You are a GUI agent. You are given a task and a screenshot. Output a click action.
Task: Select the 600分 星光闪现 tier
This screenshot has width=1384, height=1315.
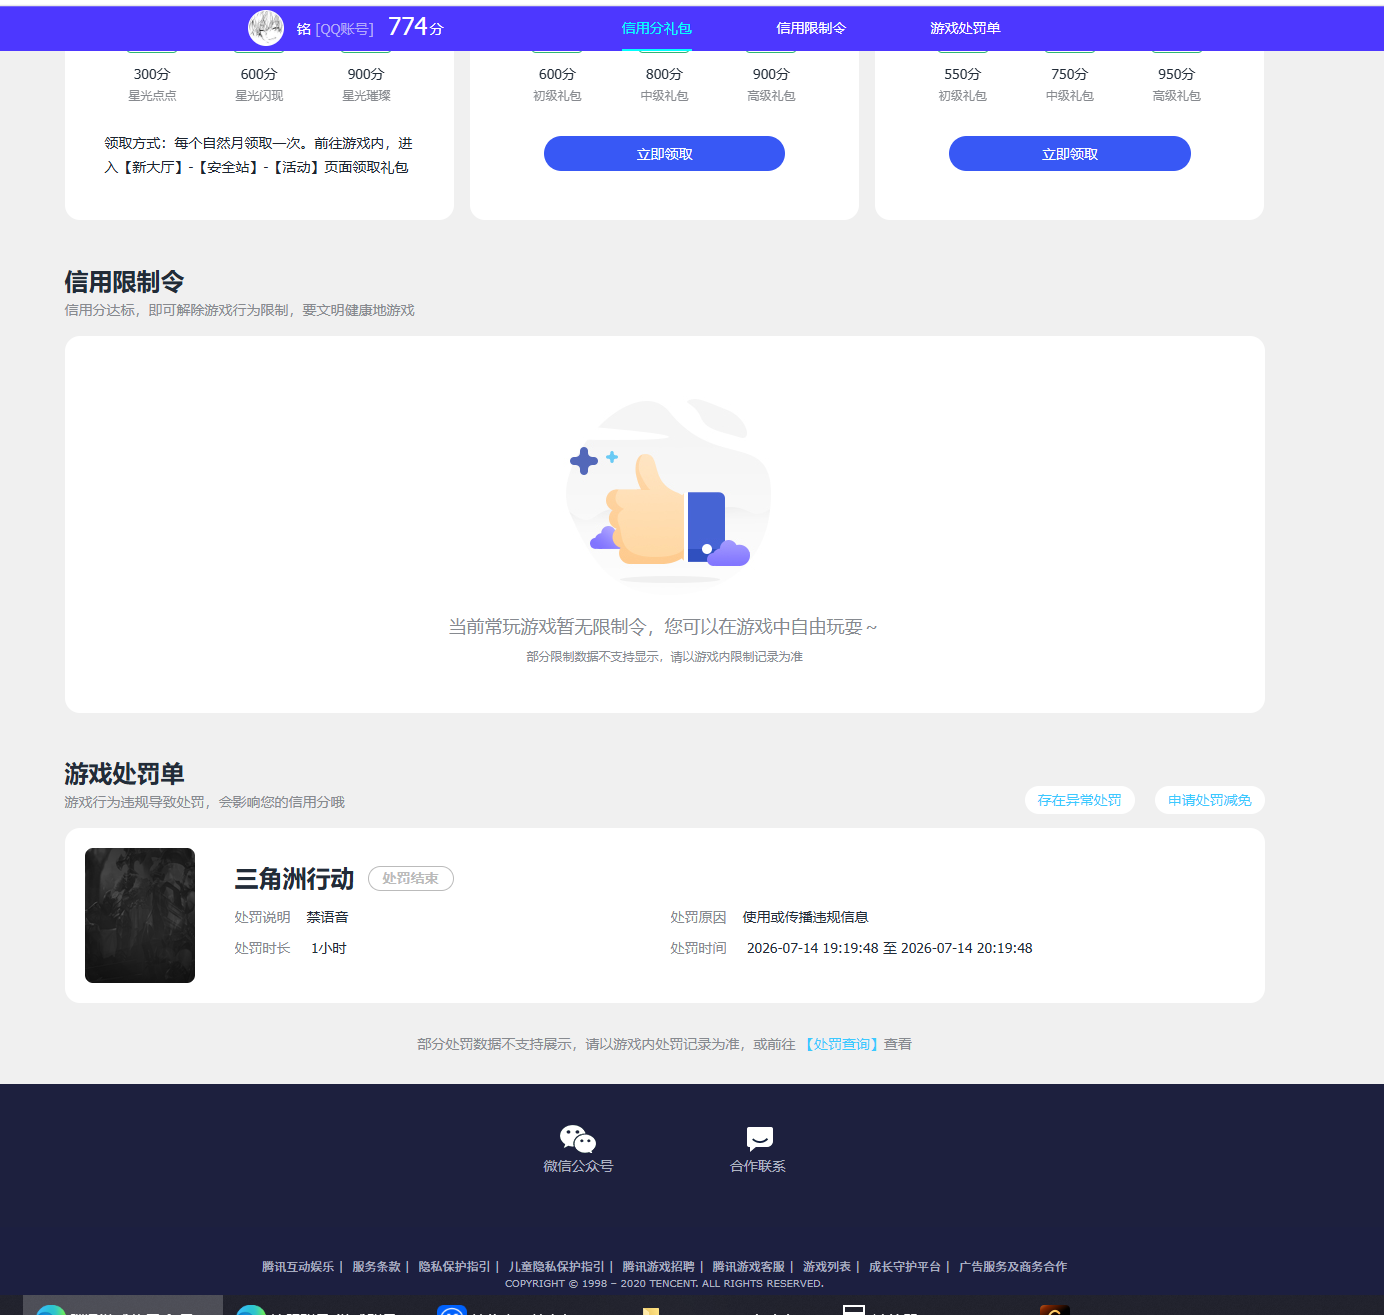259,84
